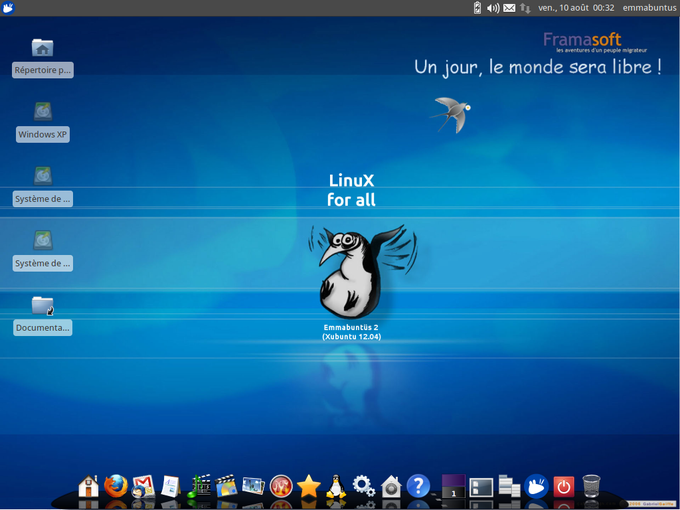Open the emmabuntus user session menu
The width and height of the screenshot is (680, 510).
pyautogui.click(x=649, y=8)
